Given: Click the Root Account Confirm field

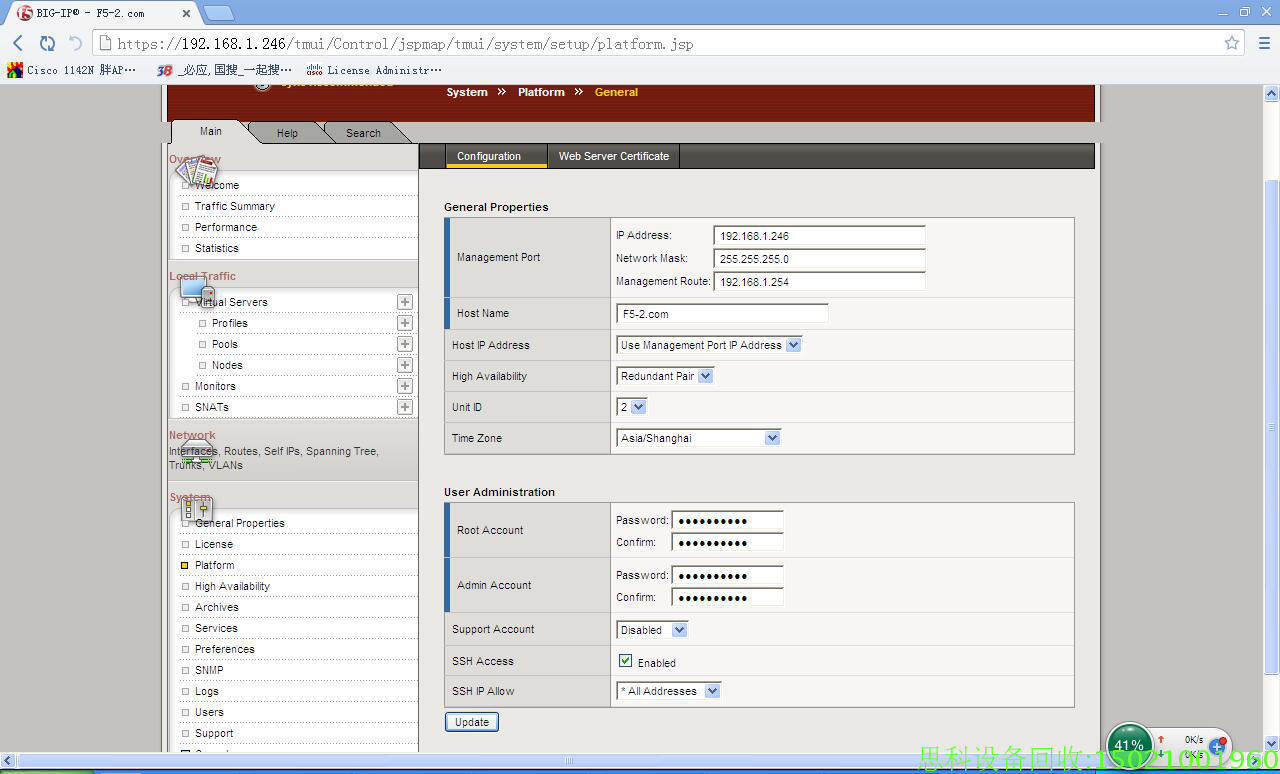Looking at the screenshot, I should tap(727, 543).
